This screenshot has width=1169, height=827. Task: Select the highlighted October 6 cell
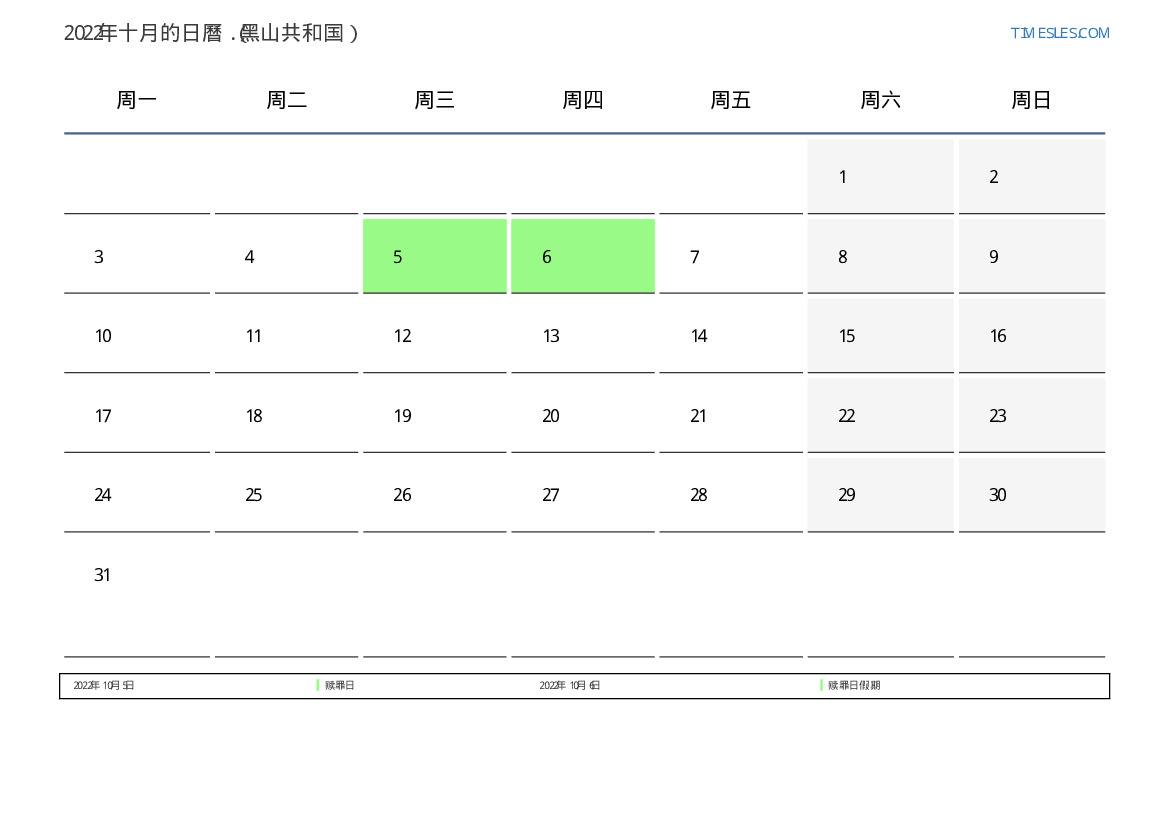(582, 256)
